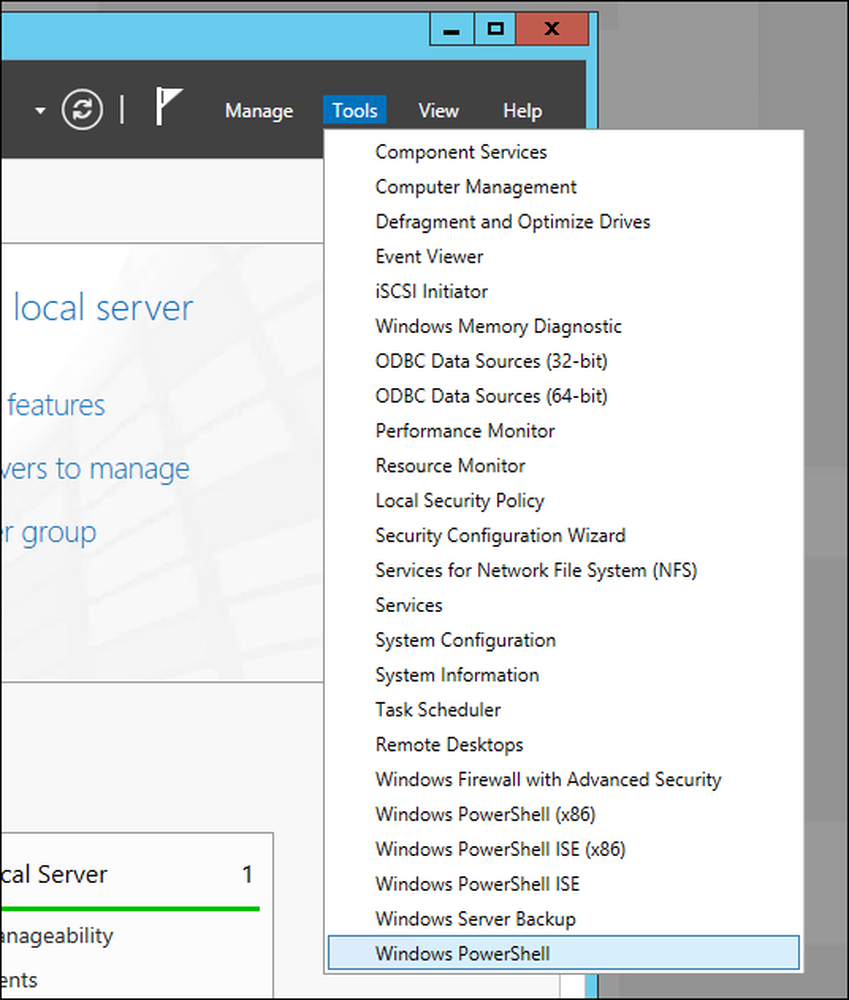Choose Windows PowerShell ISE without x86

click(x=564, y=884)
